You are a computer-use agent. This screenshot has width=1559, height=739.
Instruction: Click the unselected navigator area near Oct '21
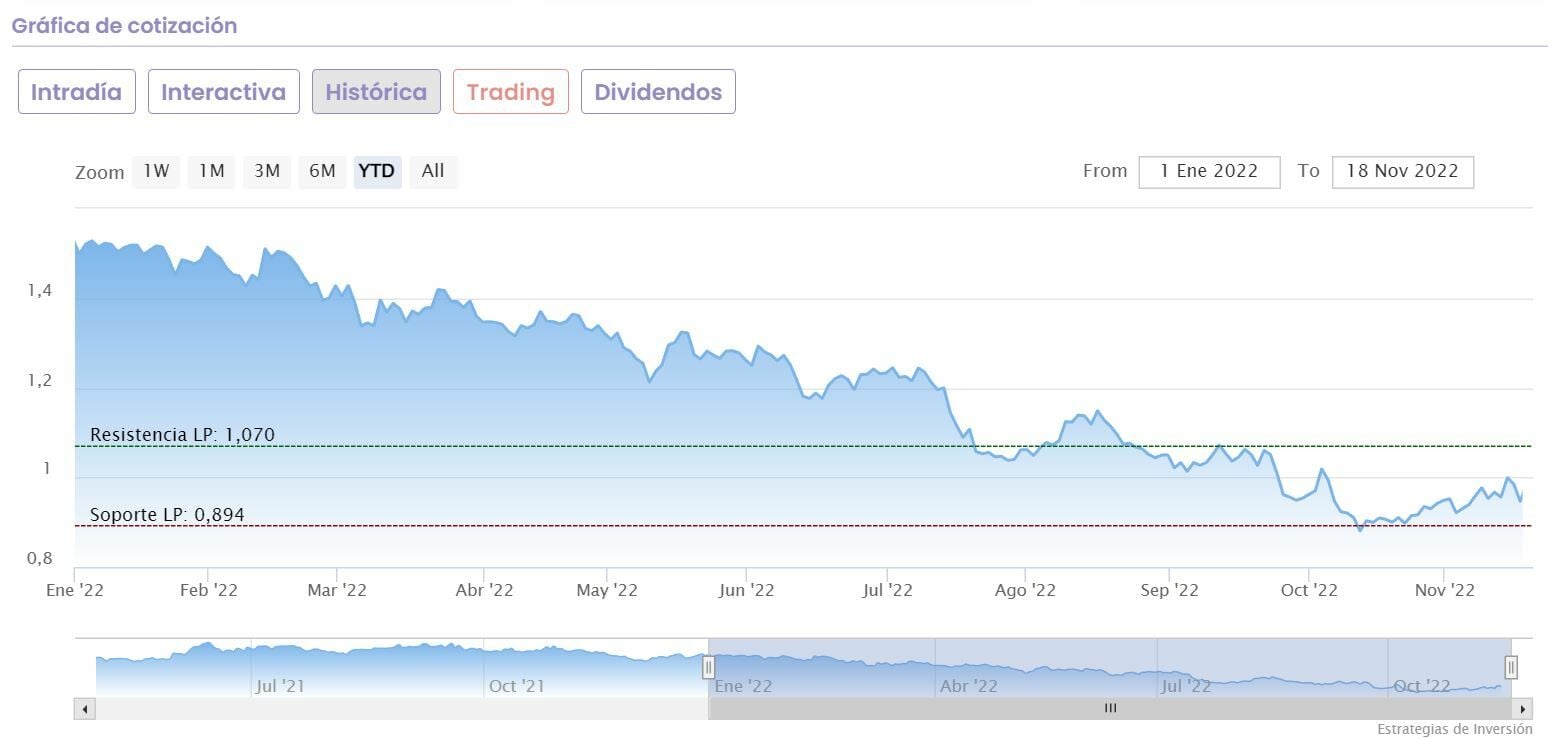pos(517,667)
